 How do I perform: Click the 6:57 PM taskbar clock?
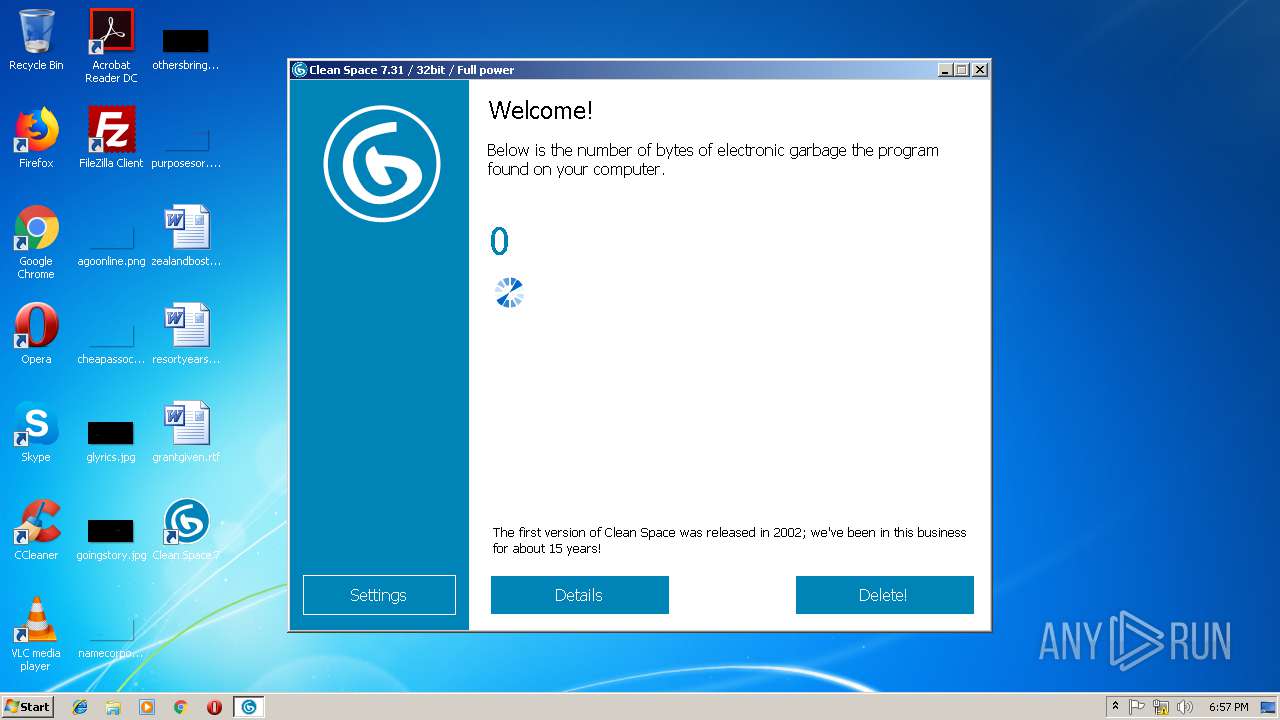click(1229, 707)
